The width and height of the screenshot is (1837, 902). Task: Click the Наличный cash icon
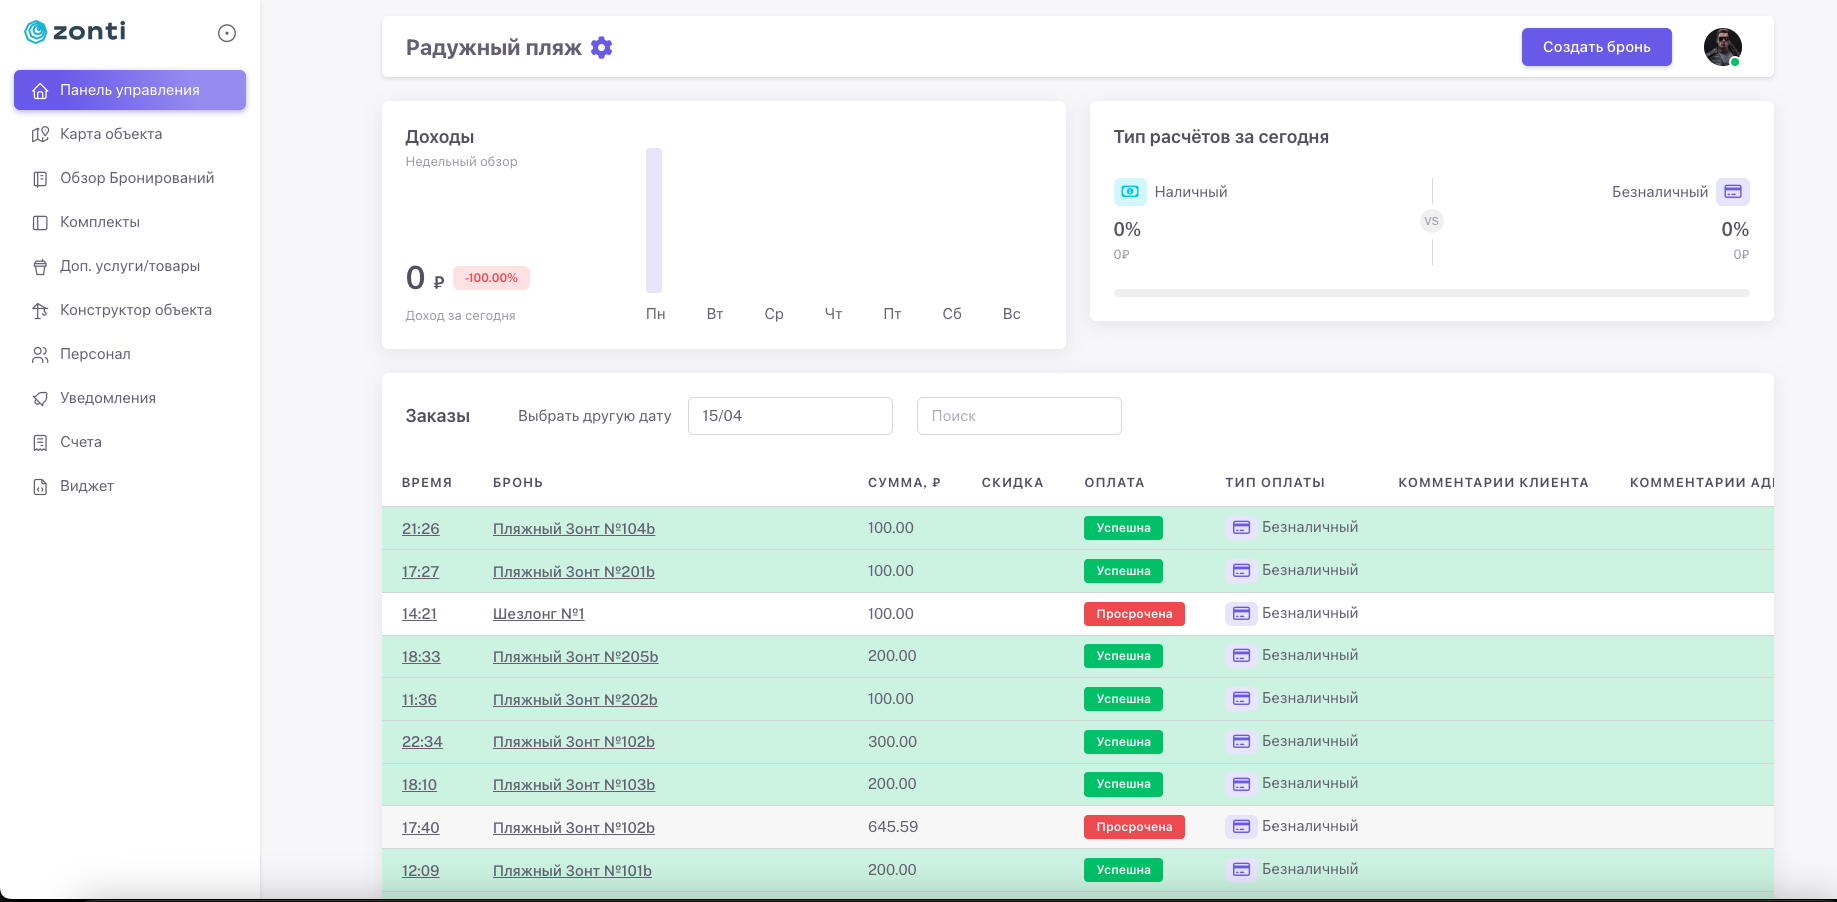1130,192
